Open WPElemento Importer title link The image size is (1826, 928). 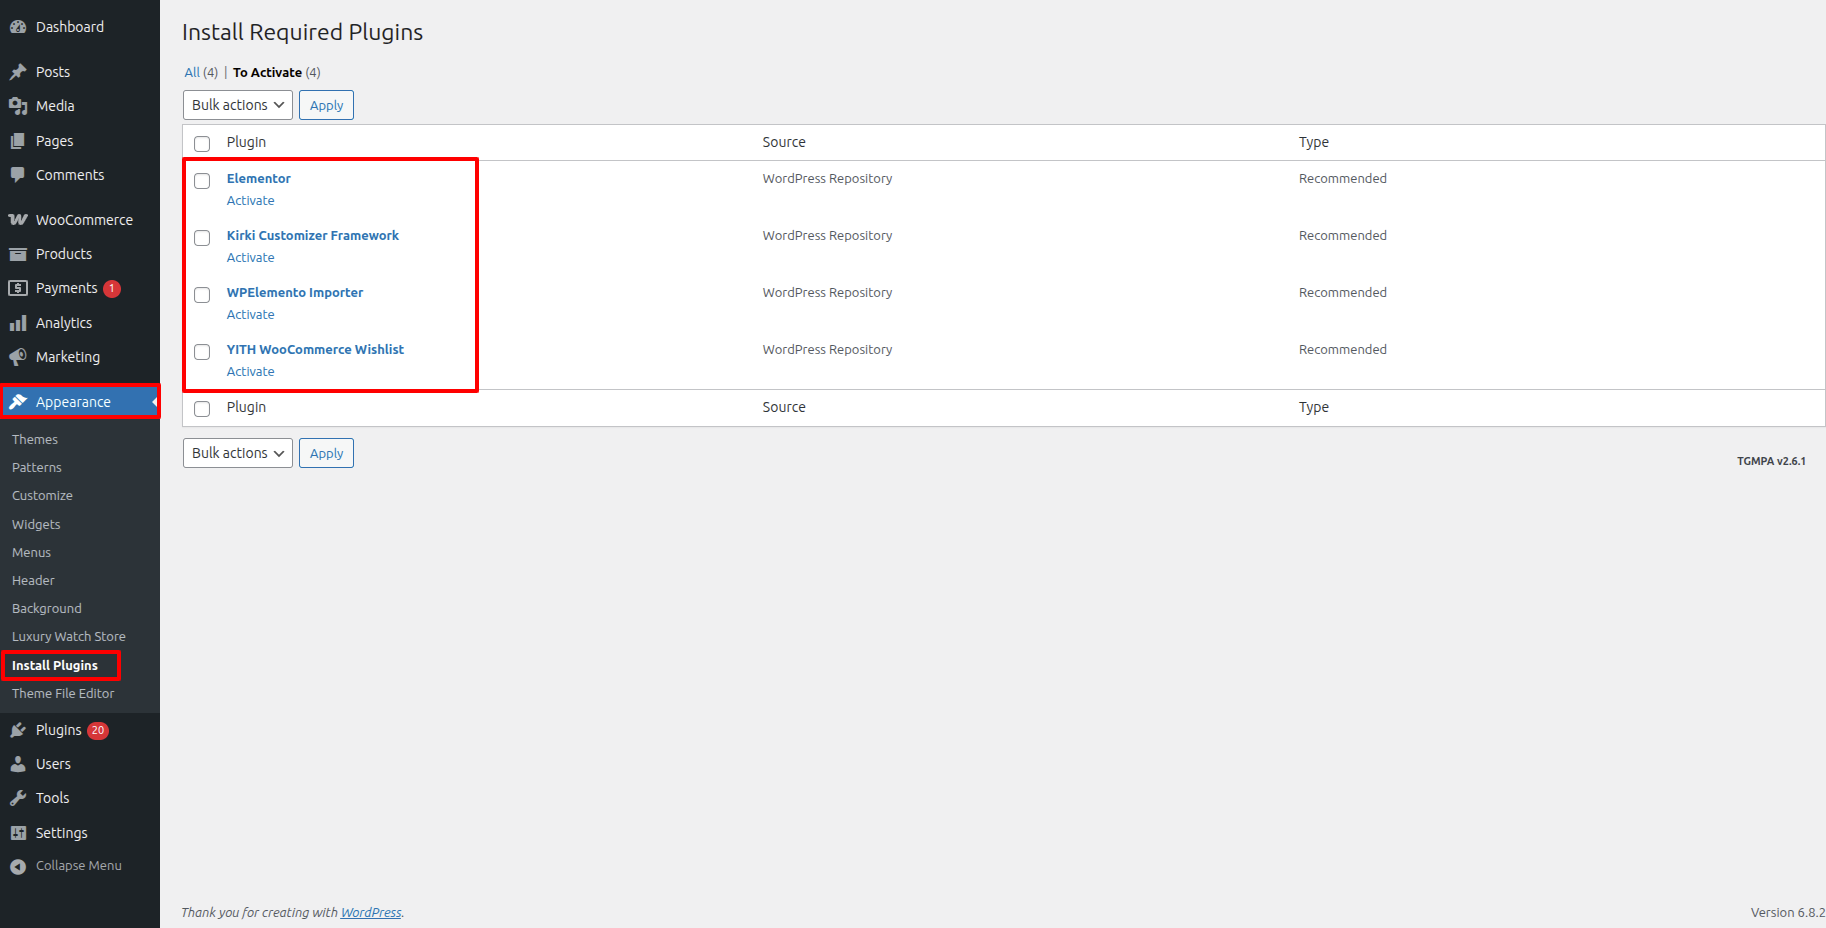295,293
